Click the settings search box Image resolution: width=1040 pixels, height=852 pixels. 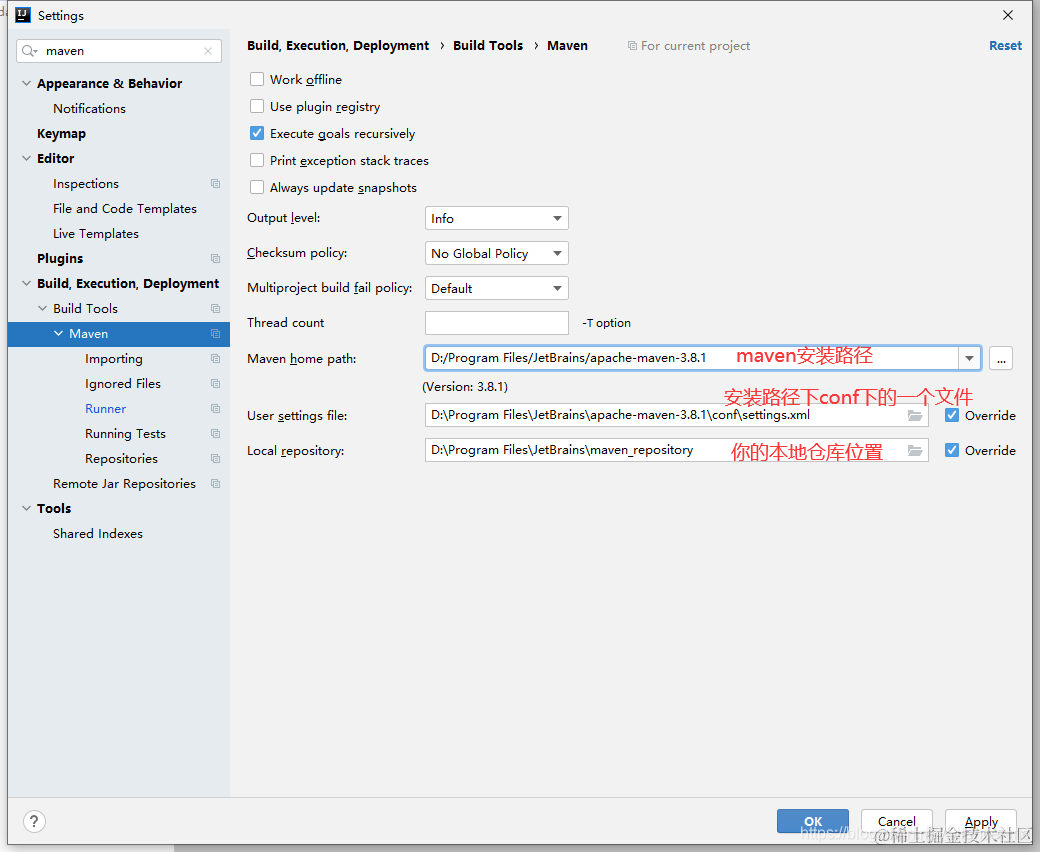coord(119,51)
